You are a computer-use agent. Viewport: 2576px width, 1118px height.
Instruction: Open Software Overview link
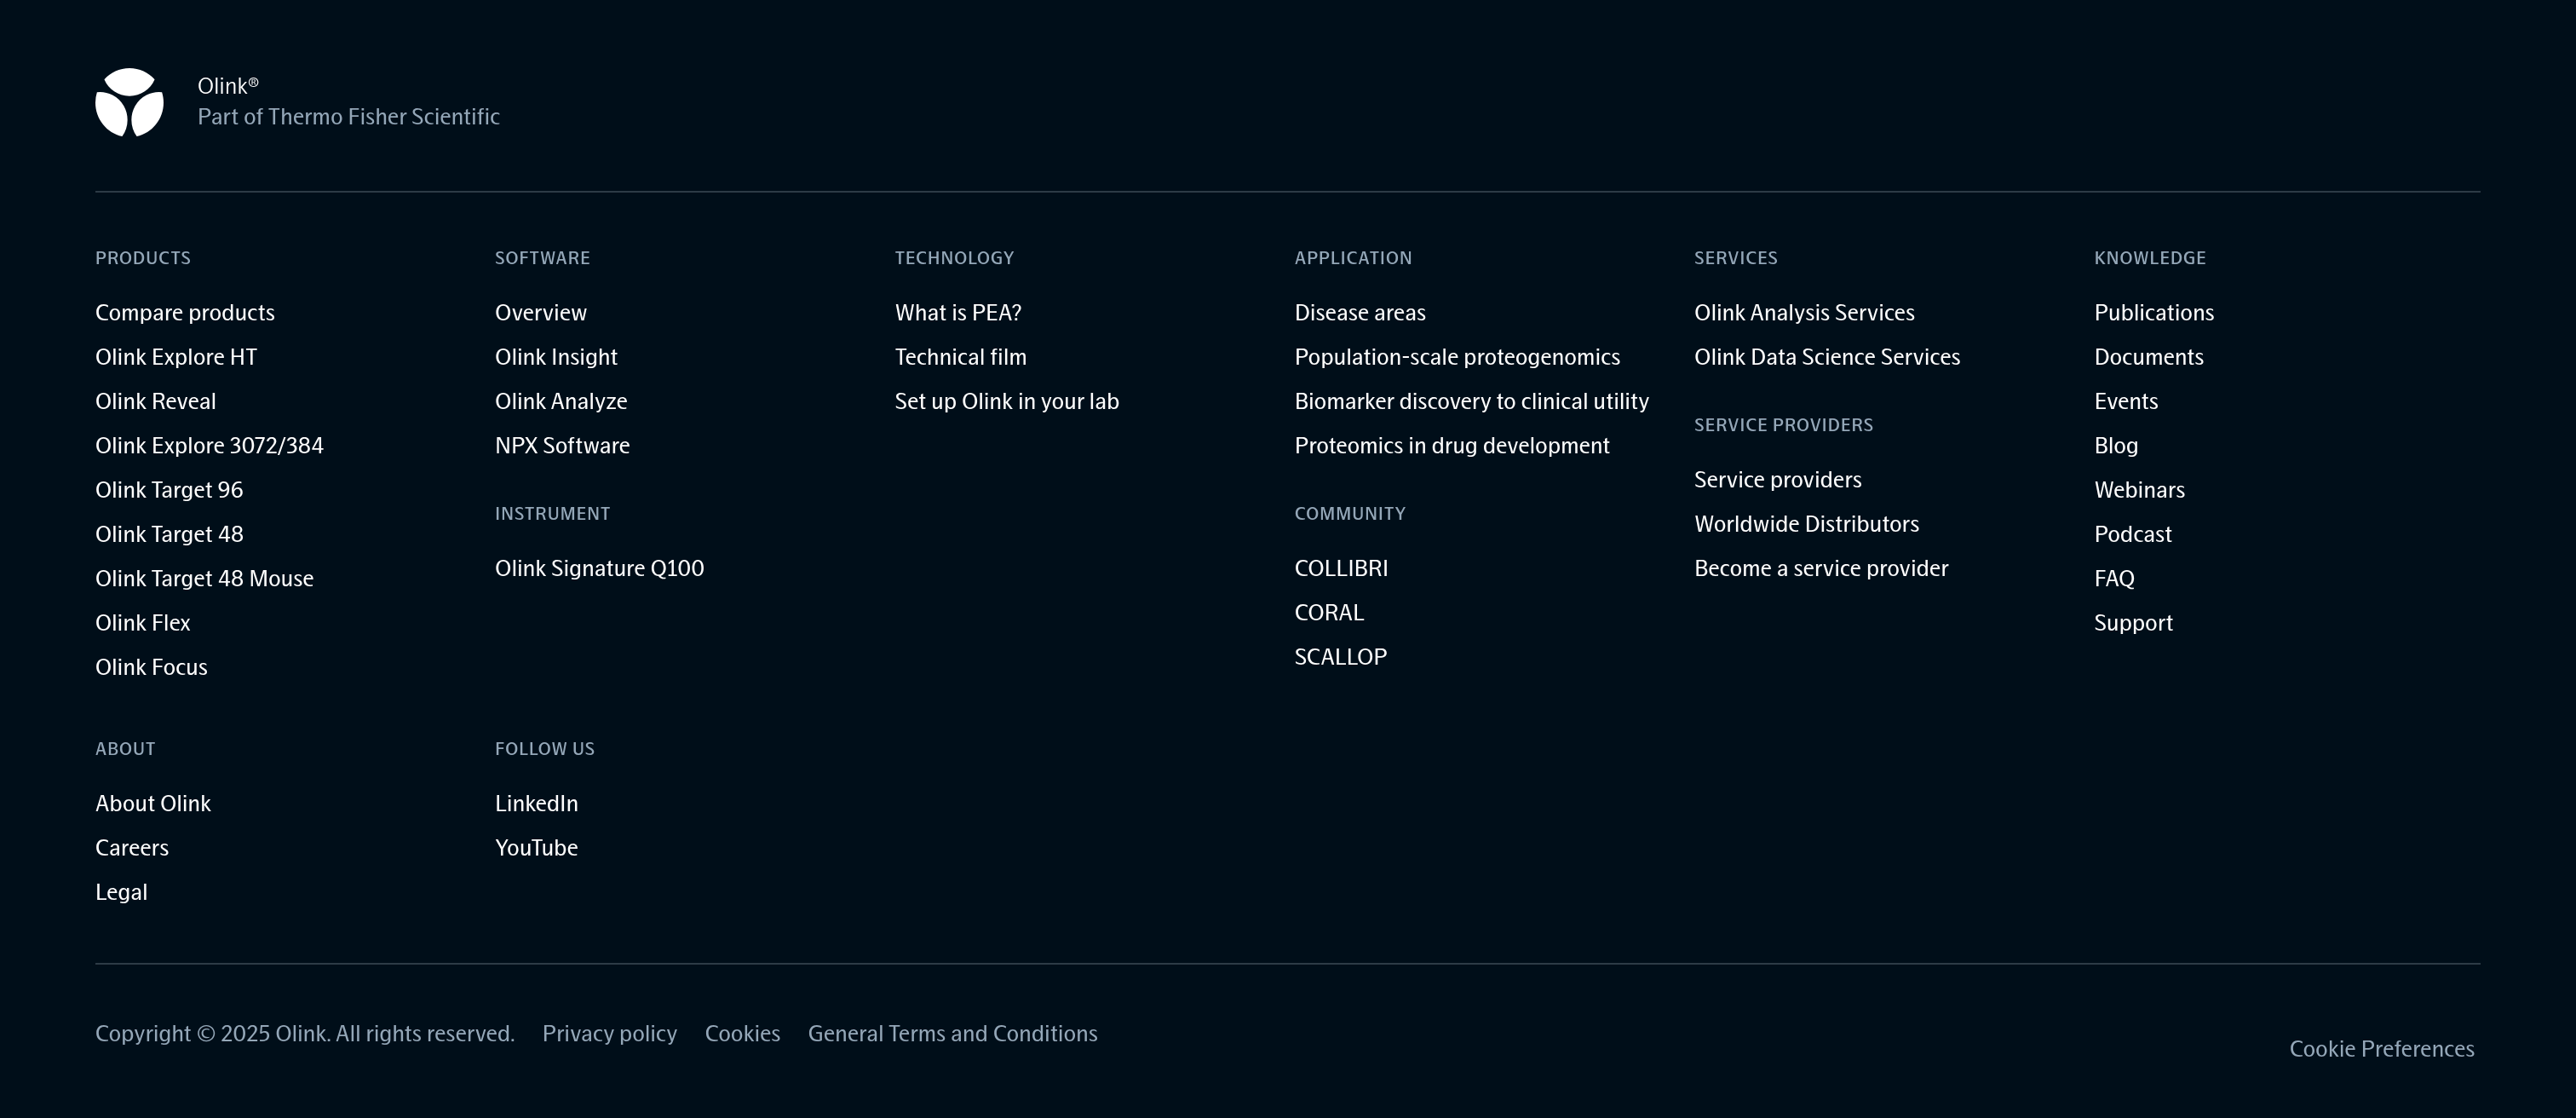(541, 313)
